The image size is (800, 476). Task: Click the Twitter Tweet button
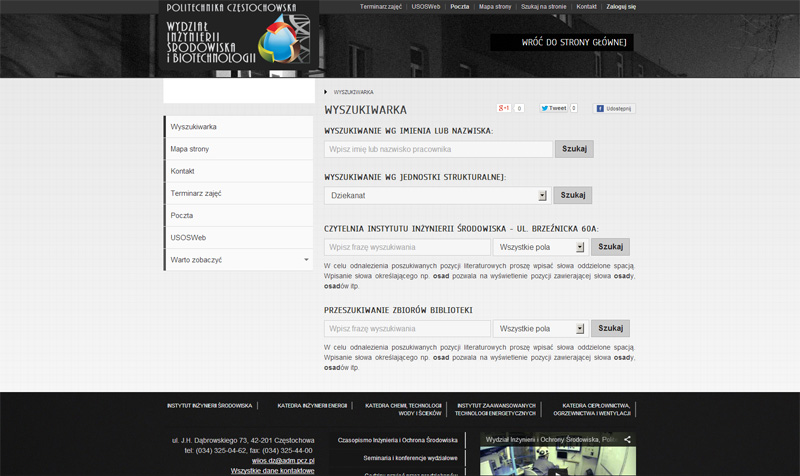pos(554,108)
